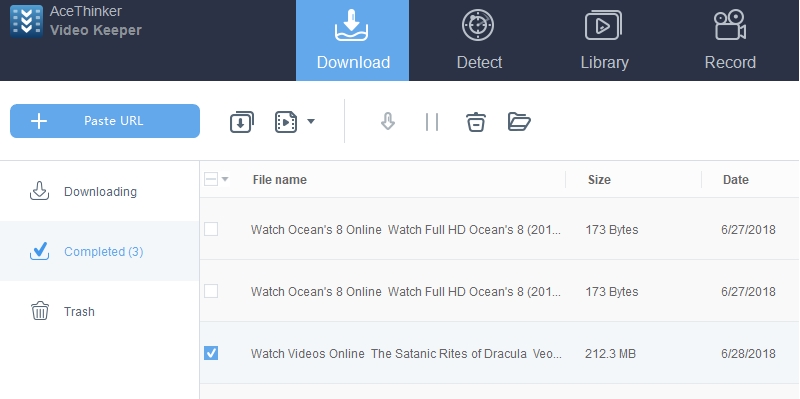Open the Download tab
The width and height of the screenshot is (800, 399).
tap(353, 40)
